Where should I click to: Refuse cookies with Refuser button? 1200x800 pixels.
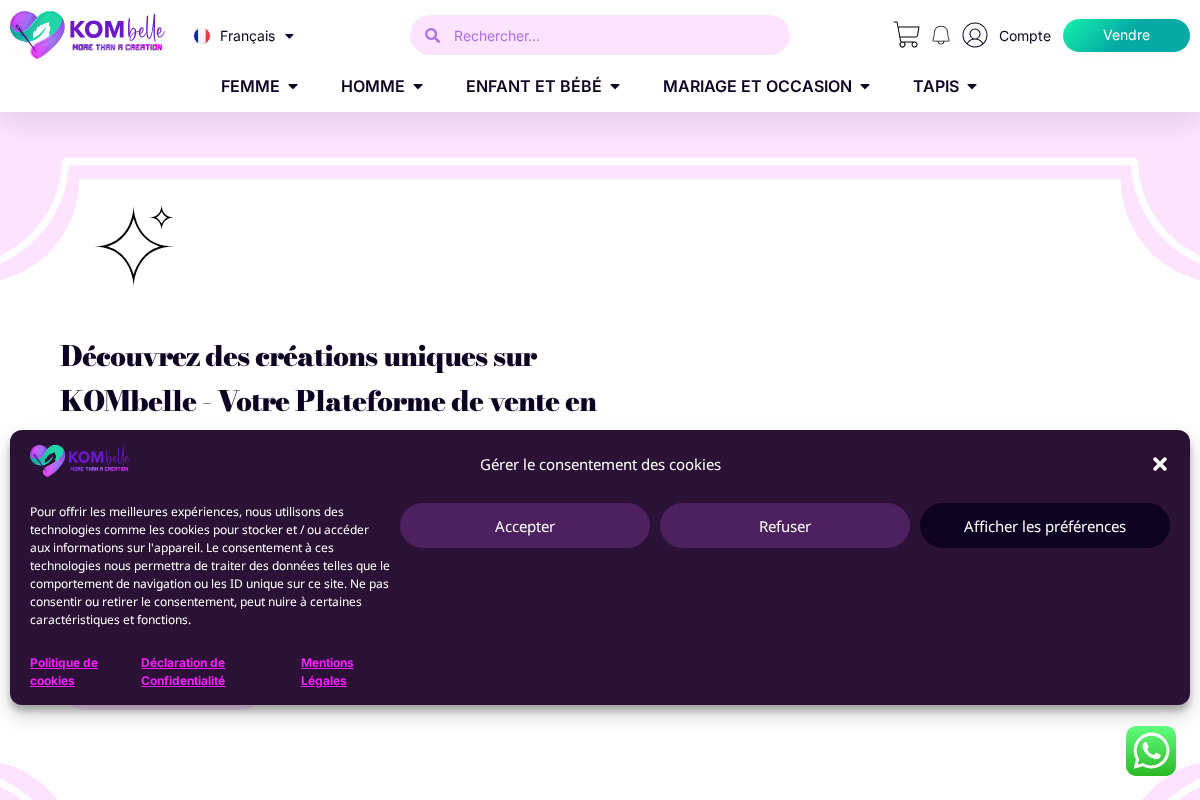(785, 526)
